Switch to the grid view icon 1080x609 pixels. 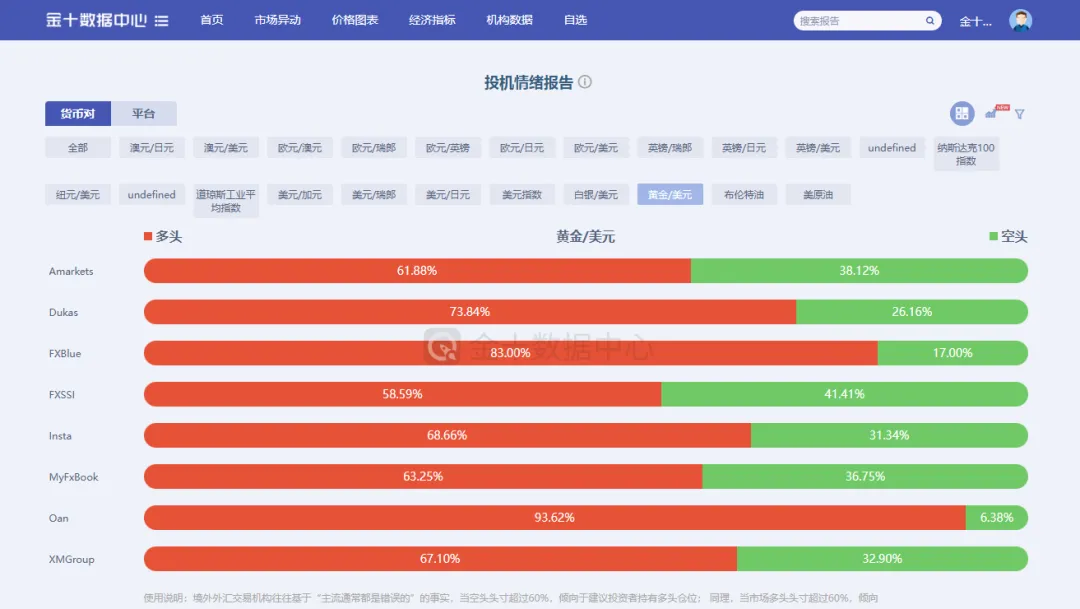[x=962, y=114]
